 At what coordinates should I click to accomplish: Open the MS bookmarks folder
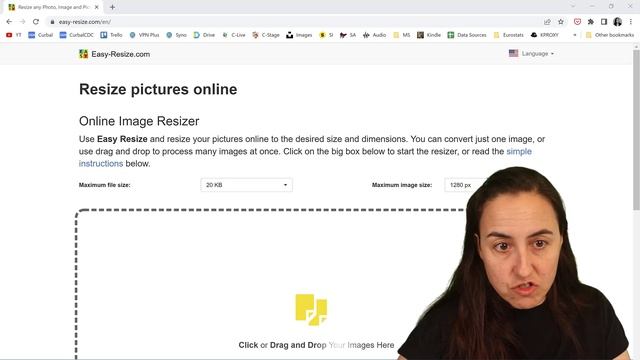click(402, 35)
